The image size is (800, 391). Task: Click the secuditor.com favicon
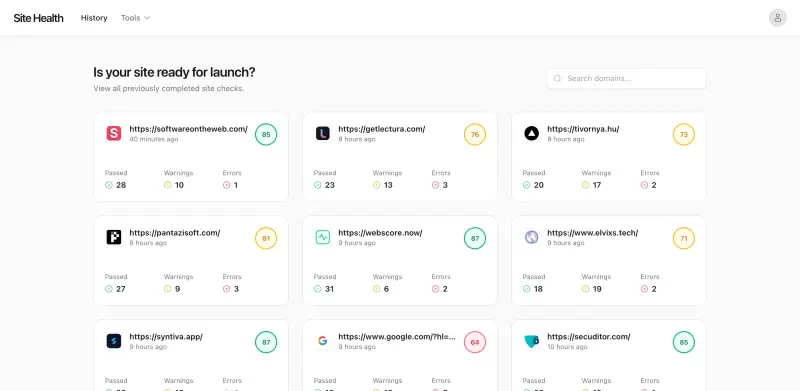pyautogui.click(x=532, y=341)
